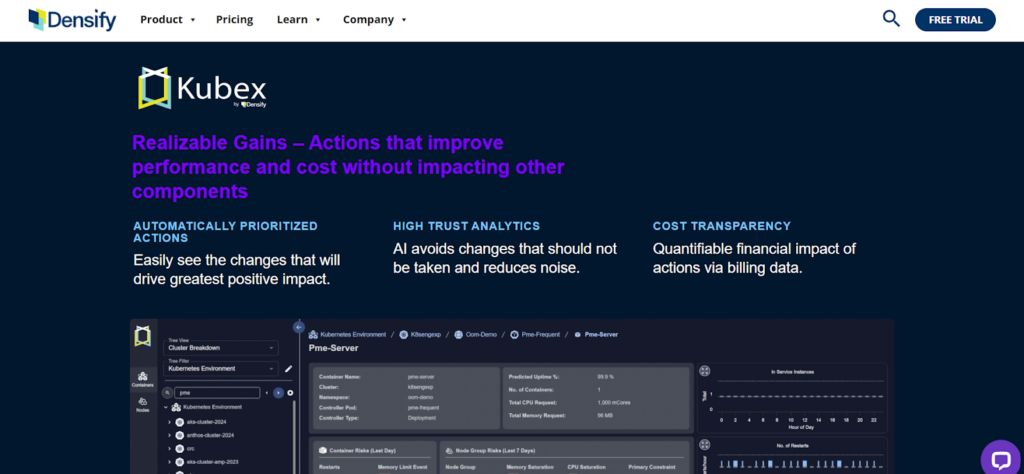The width and height of the screenshot is (1024, 474).
Task: Click COST TRANSPARENCY heading
Action: tap(722, 226)
